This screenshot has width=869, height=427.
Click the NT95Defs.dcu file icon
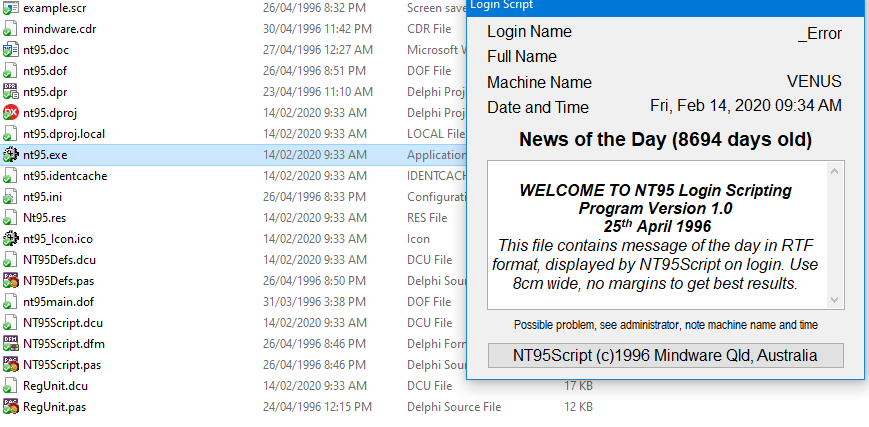click(x=11, y=260)
